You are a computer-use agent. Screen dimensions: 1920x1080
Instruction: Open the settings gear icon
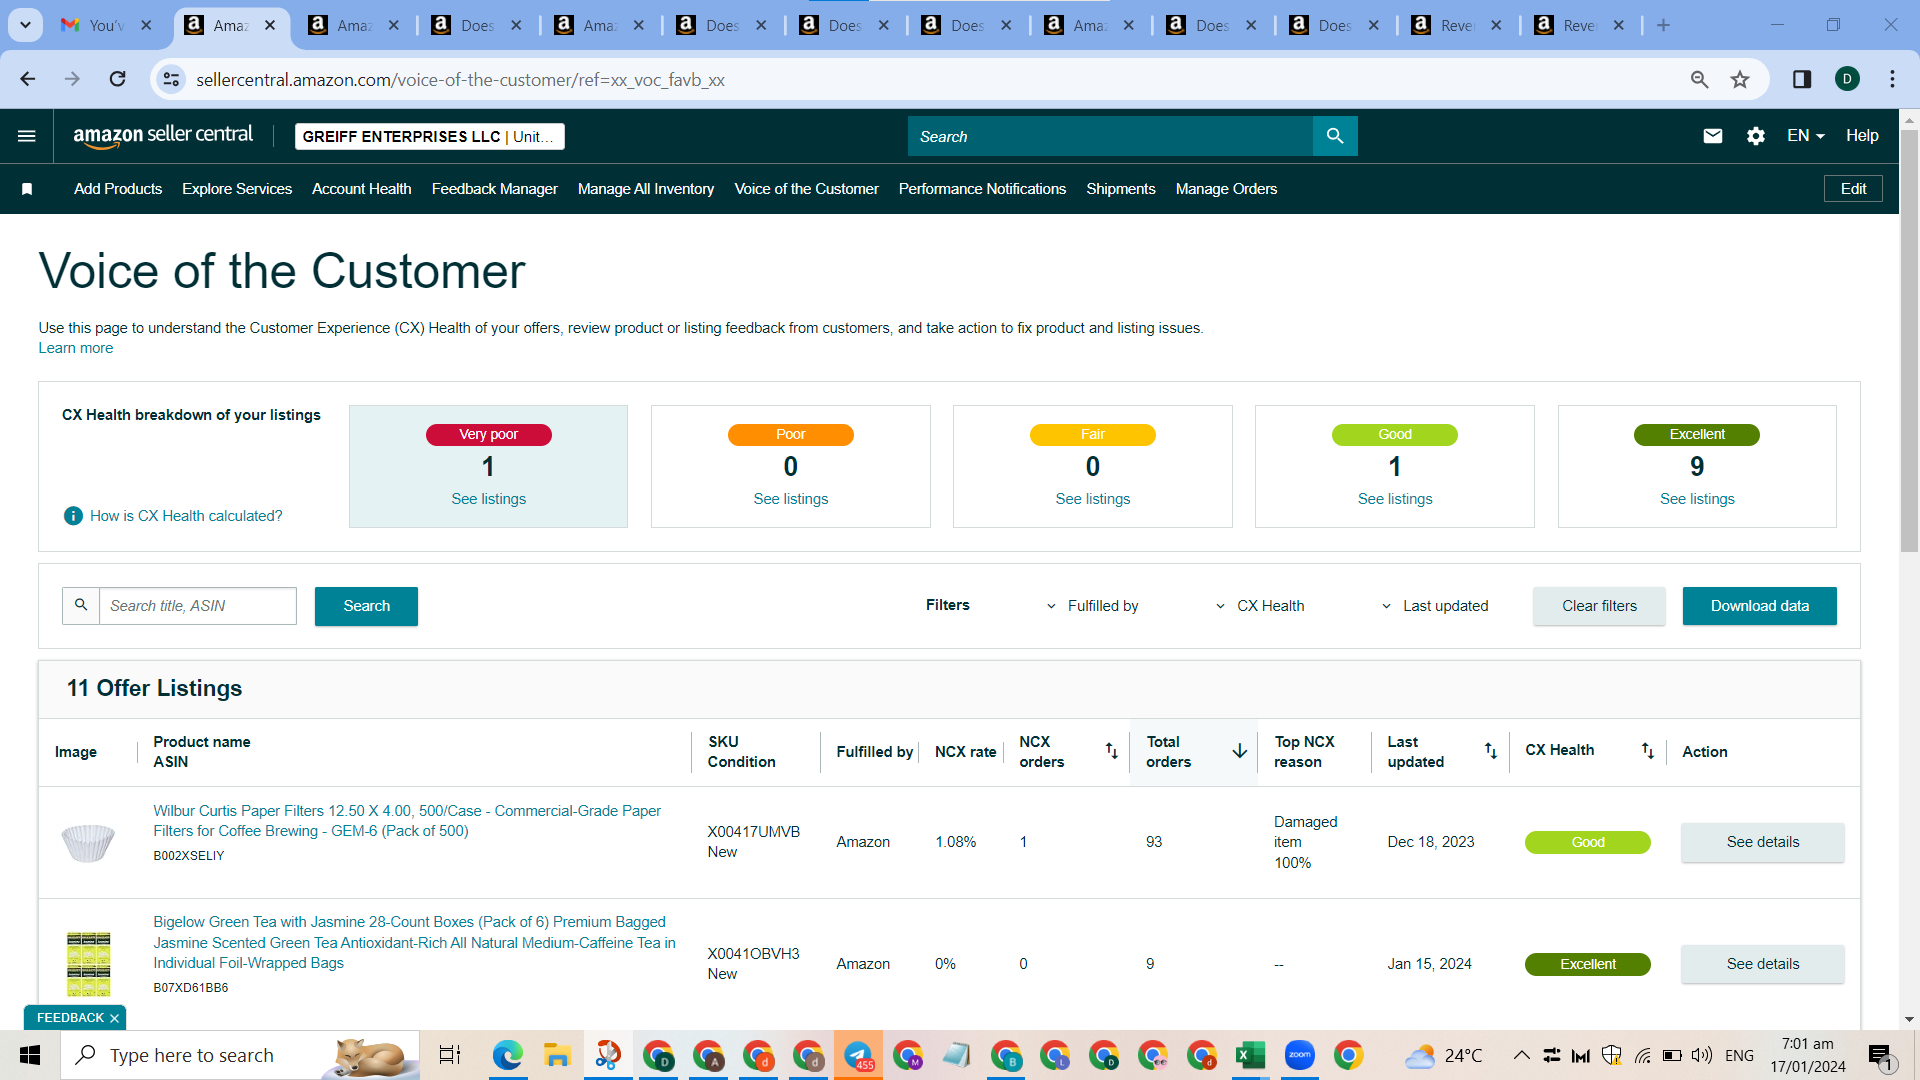(1755, 136)
